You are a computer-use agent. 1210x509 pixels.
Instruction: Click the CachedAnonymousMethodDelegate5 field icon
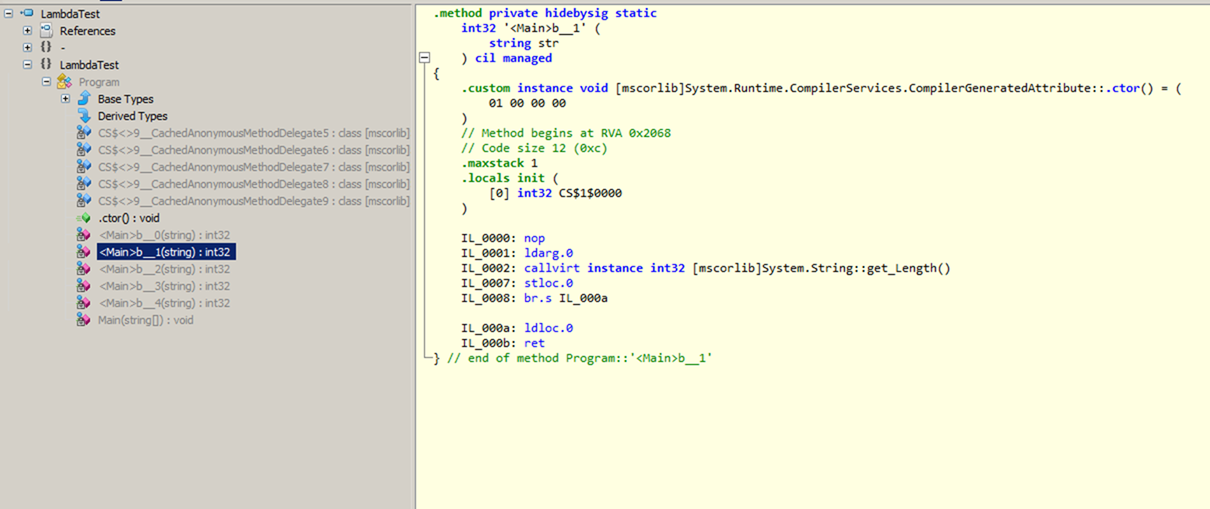point(84,133)
